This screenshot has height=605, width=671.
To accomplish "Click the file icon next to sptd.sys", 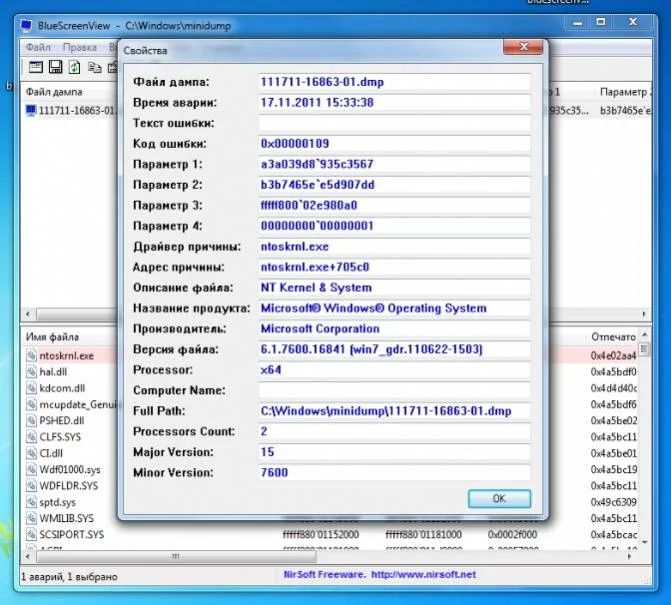I will coord(31,502).
